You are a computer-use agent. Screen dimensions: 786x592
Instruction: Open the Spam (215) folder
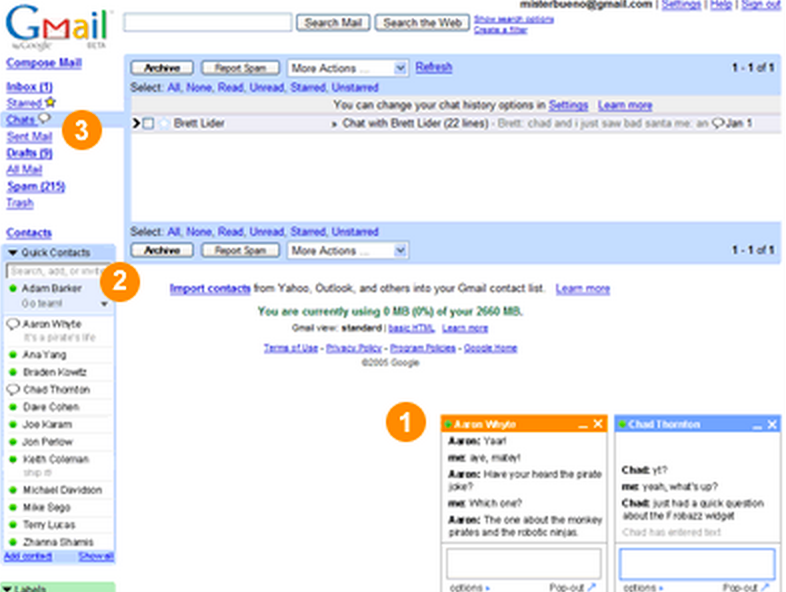click(36, 186)
